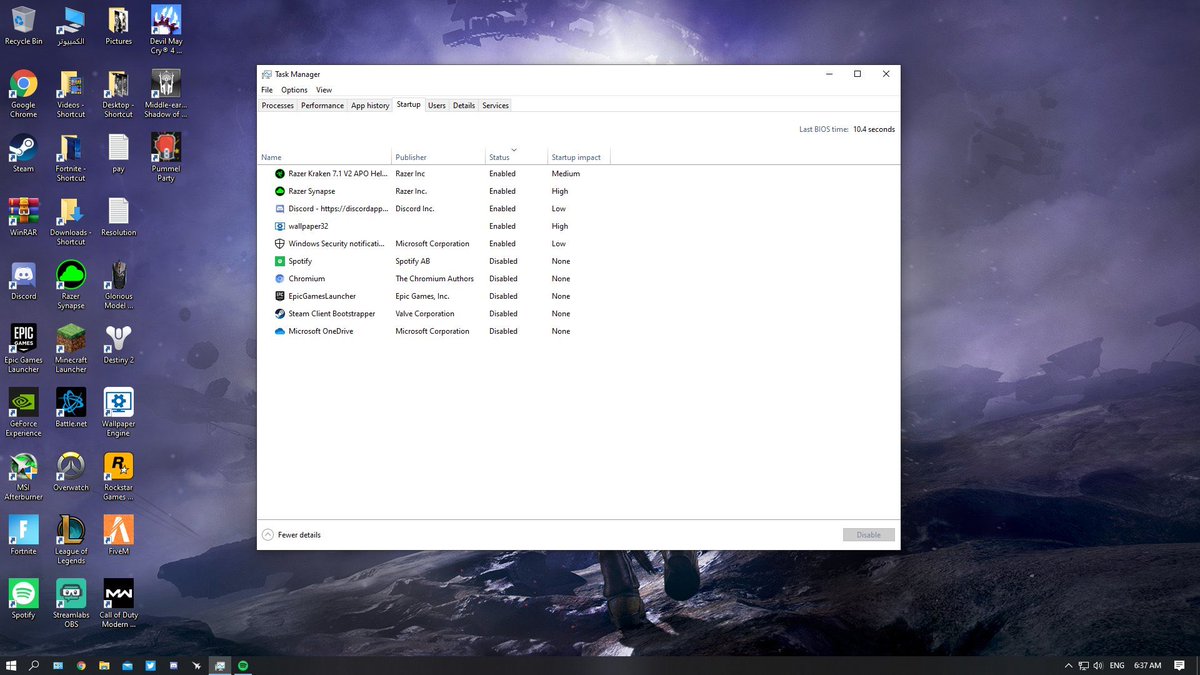Select the MSI Afterburner desktop icon
The height and width of the screenshot is (675, 1200).
[23, 476]
